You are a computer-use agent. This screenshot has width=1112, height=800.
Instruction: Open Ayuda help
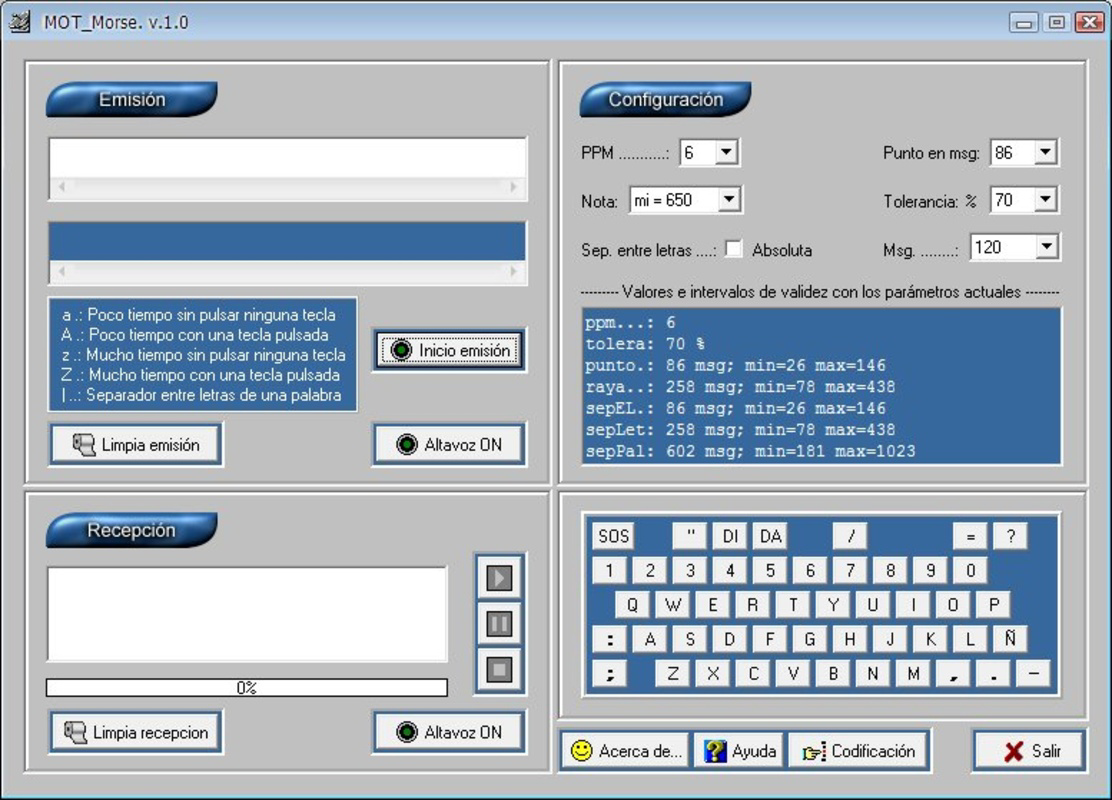740,751
